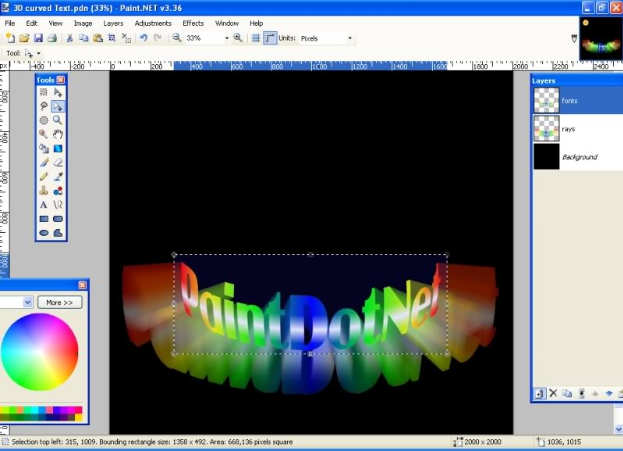
Task: Select the Ellipse Select tool
Action: tap(44, 120)
